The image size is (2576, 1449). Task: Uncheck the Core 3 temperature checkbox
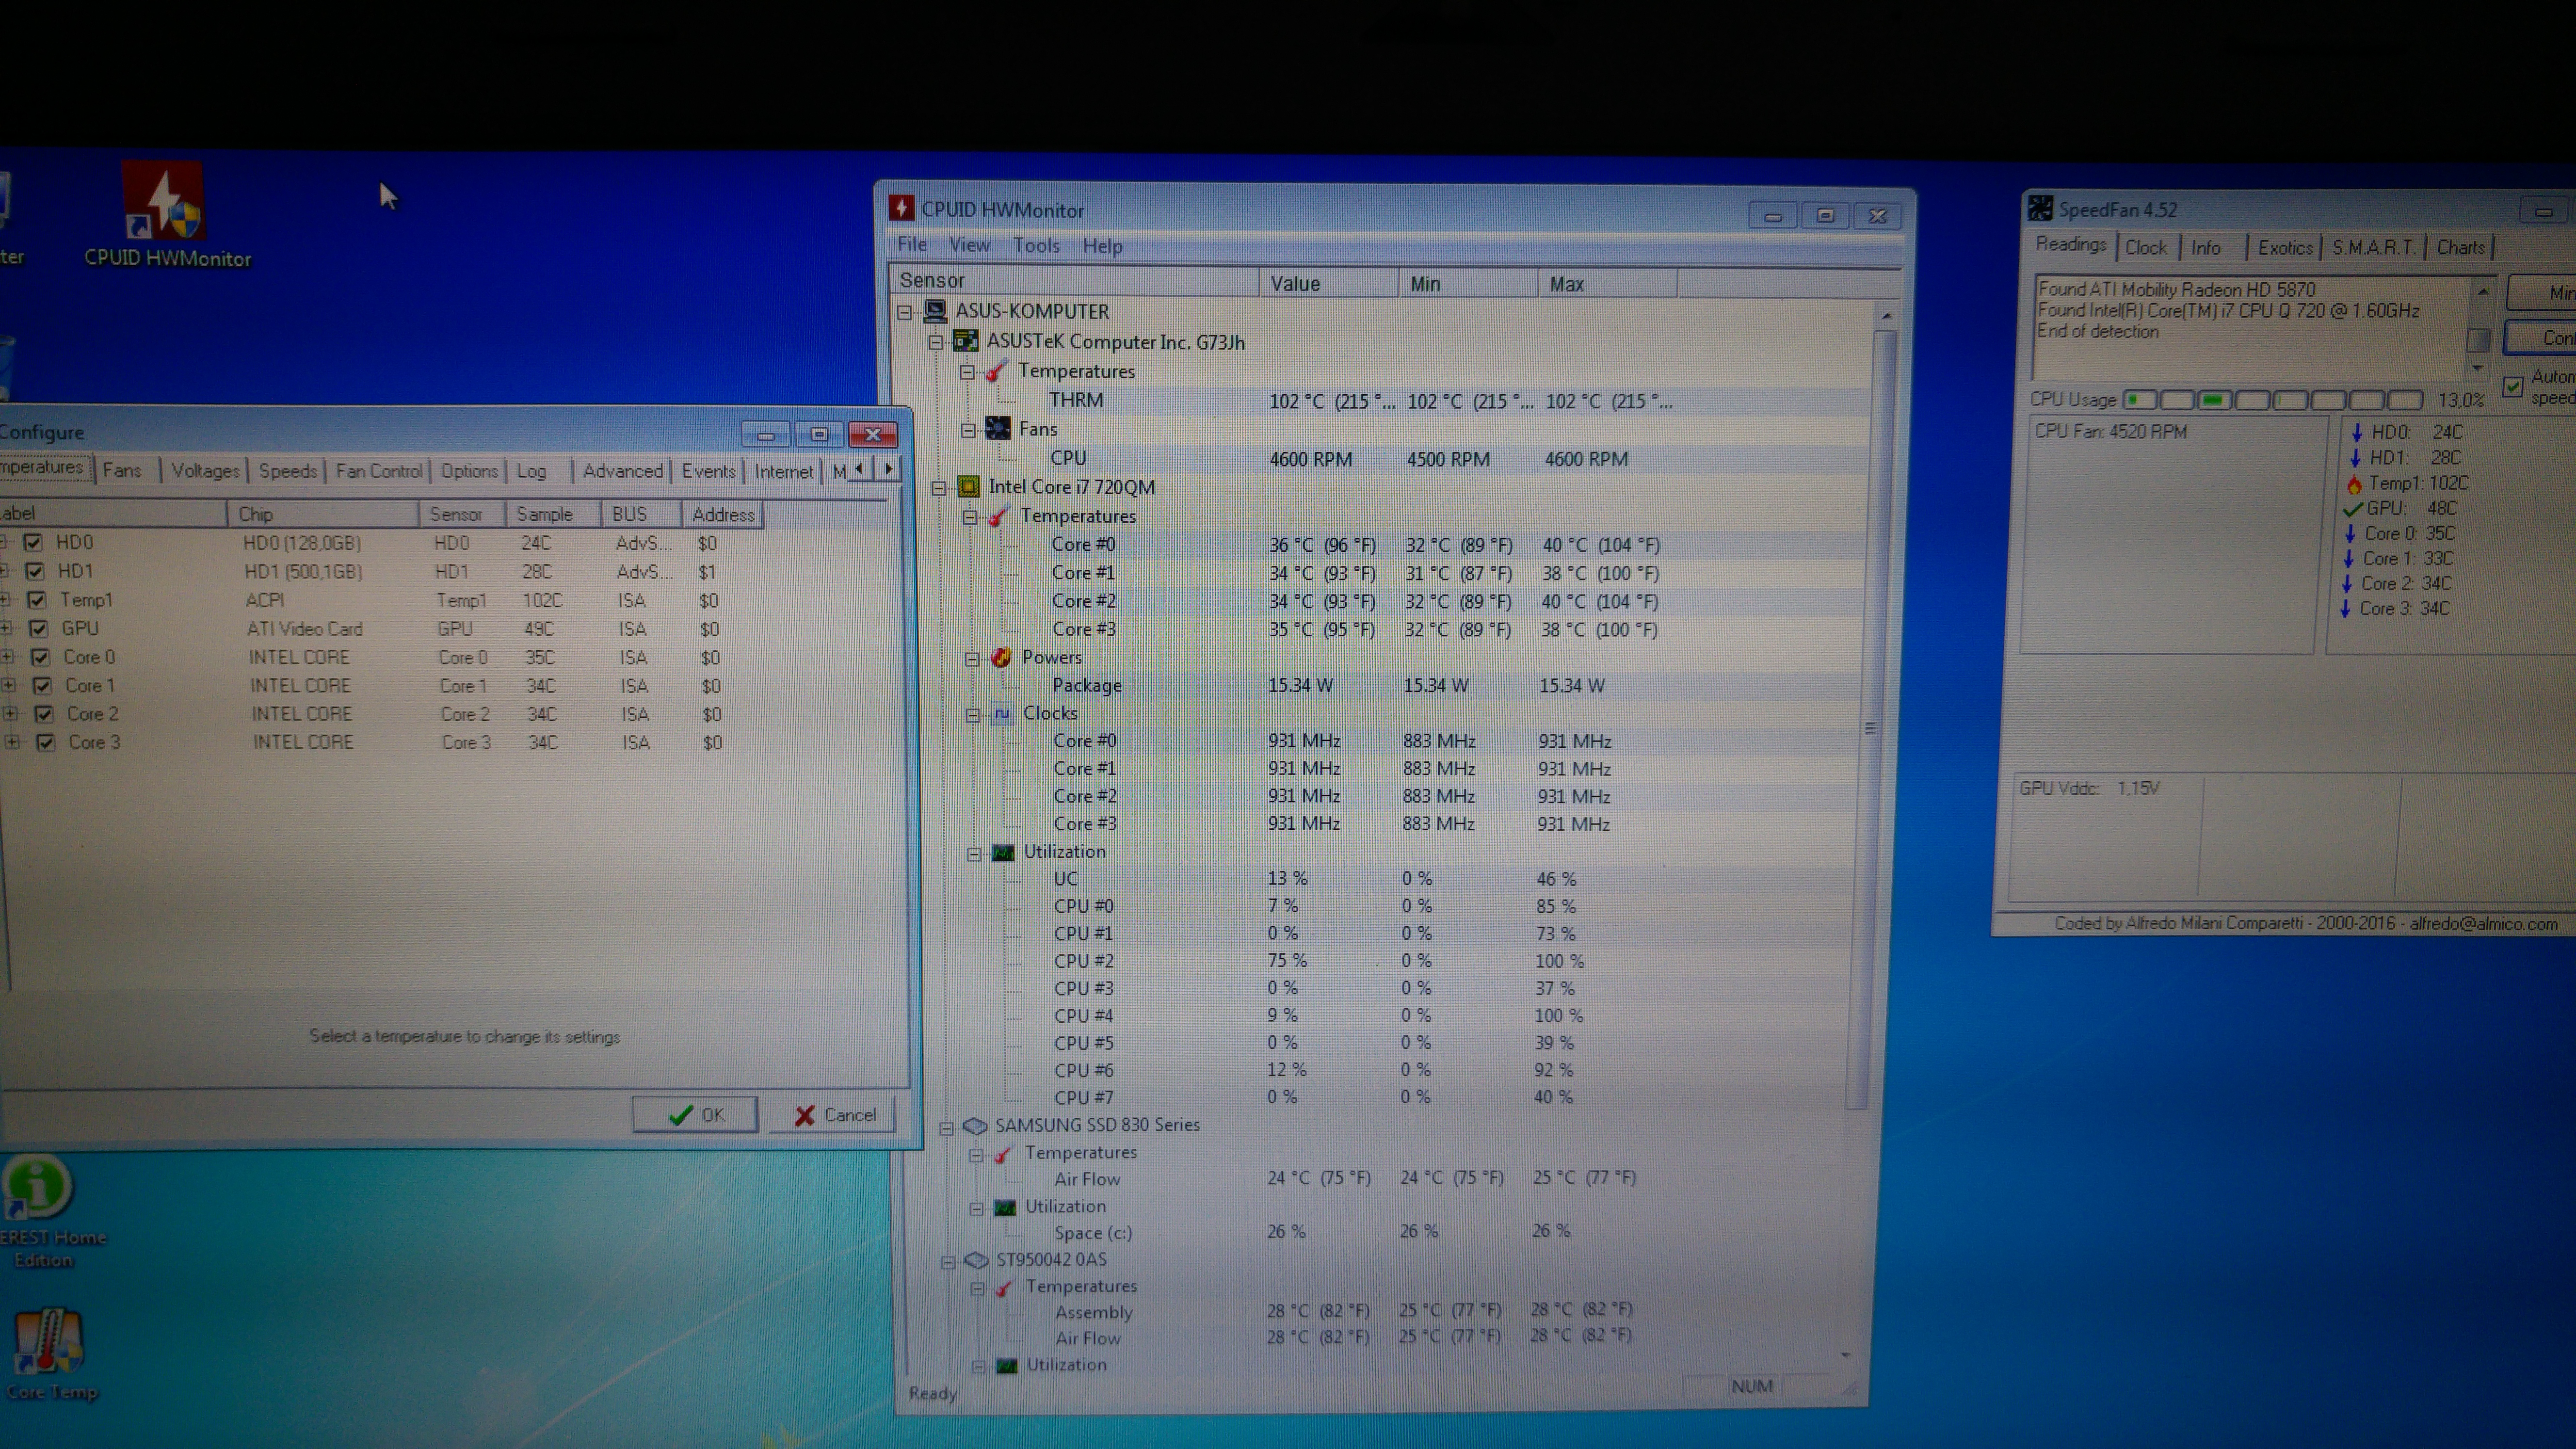[x=45, y=743]
